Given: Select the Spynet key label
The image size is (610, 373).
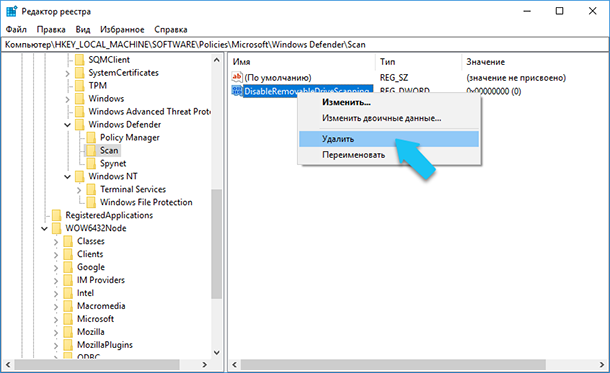Looking at the screenshot, I should click(113, 163).
